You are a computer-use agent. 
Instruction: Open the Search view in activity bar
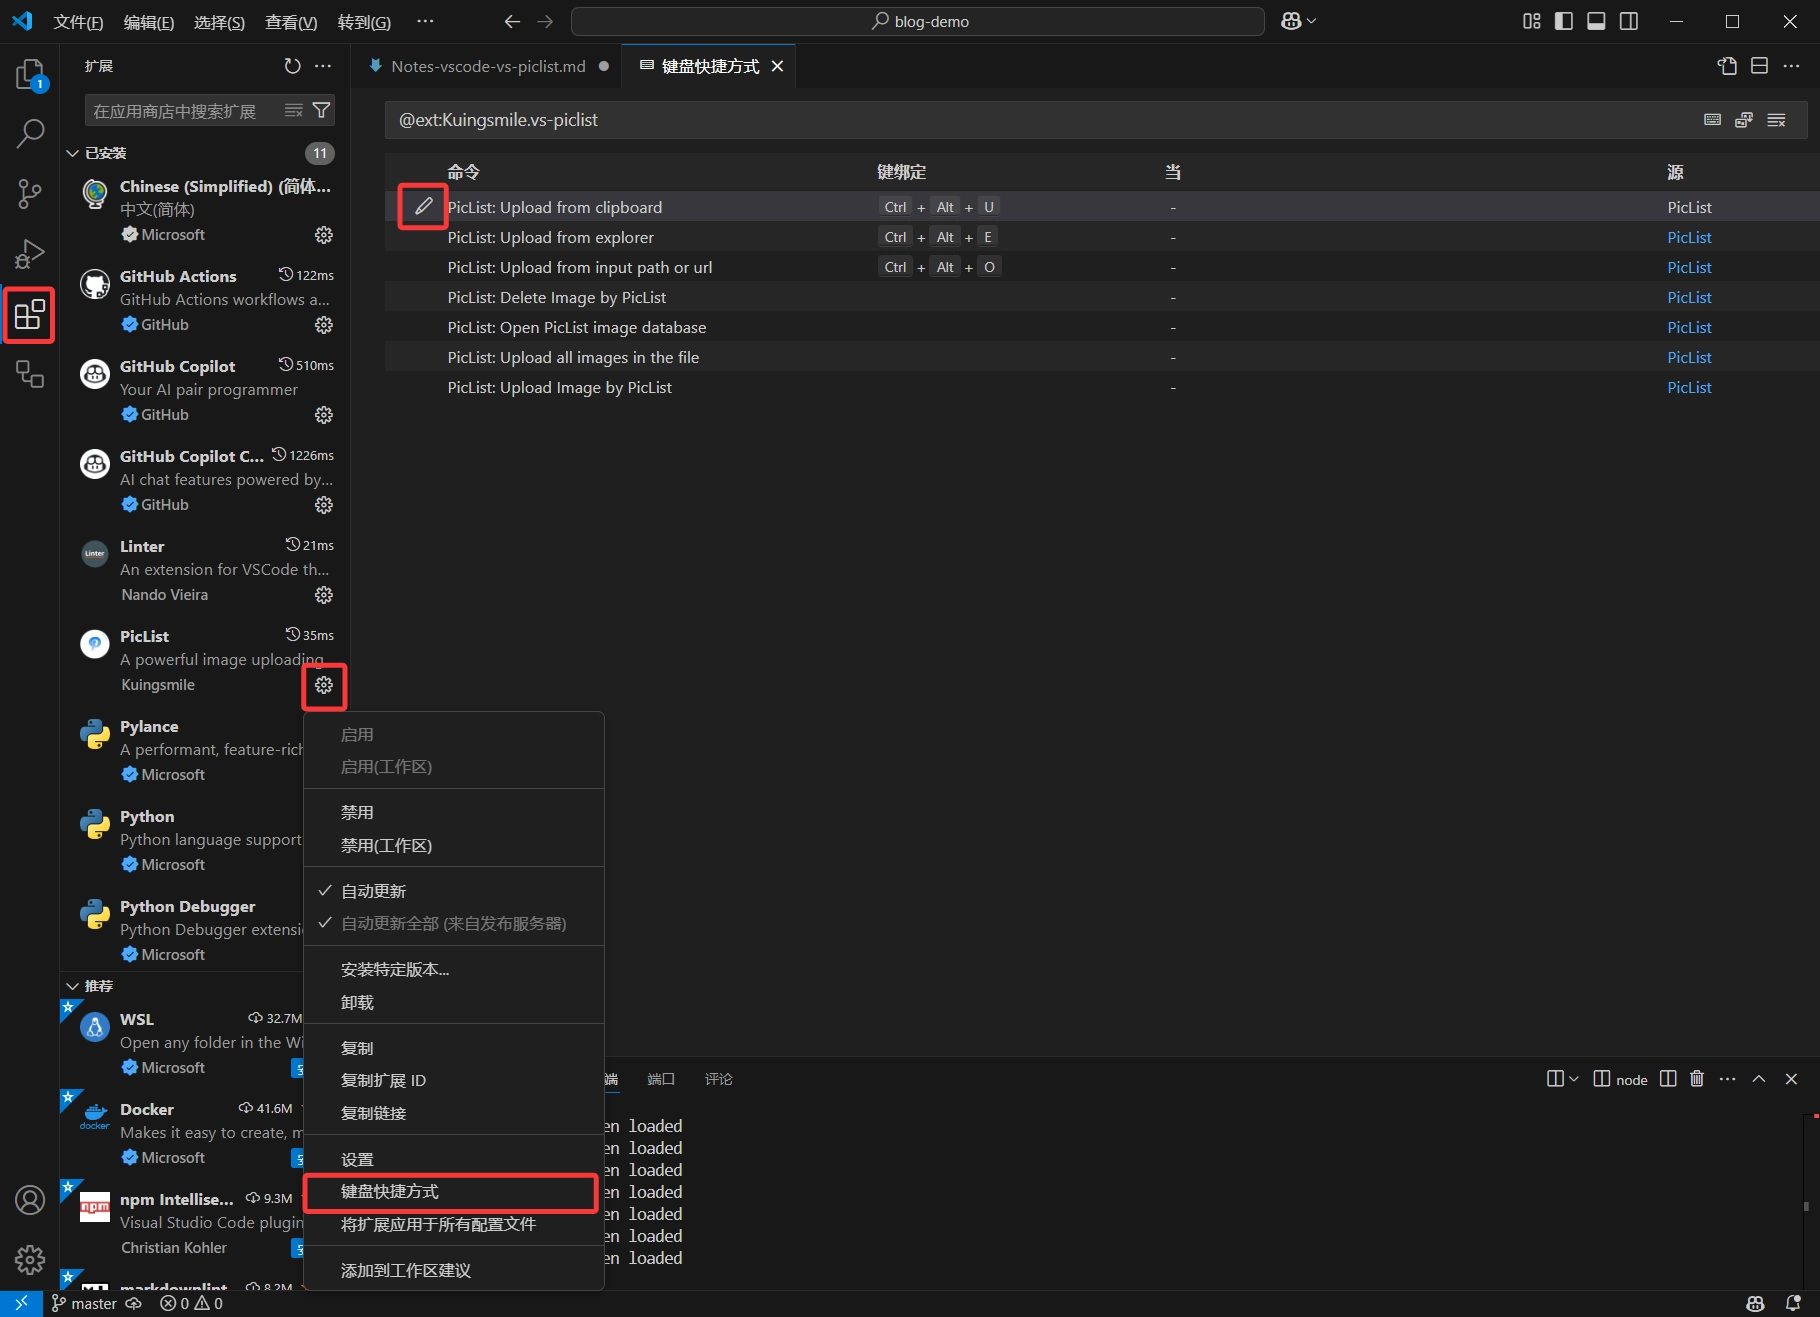[x=30, y=133]
